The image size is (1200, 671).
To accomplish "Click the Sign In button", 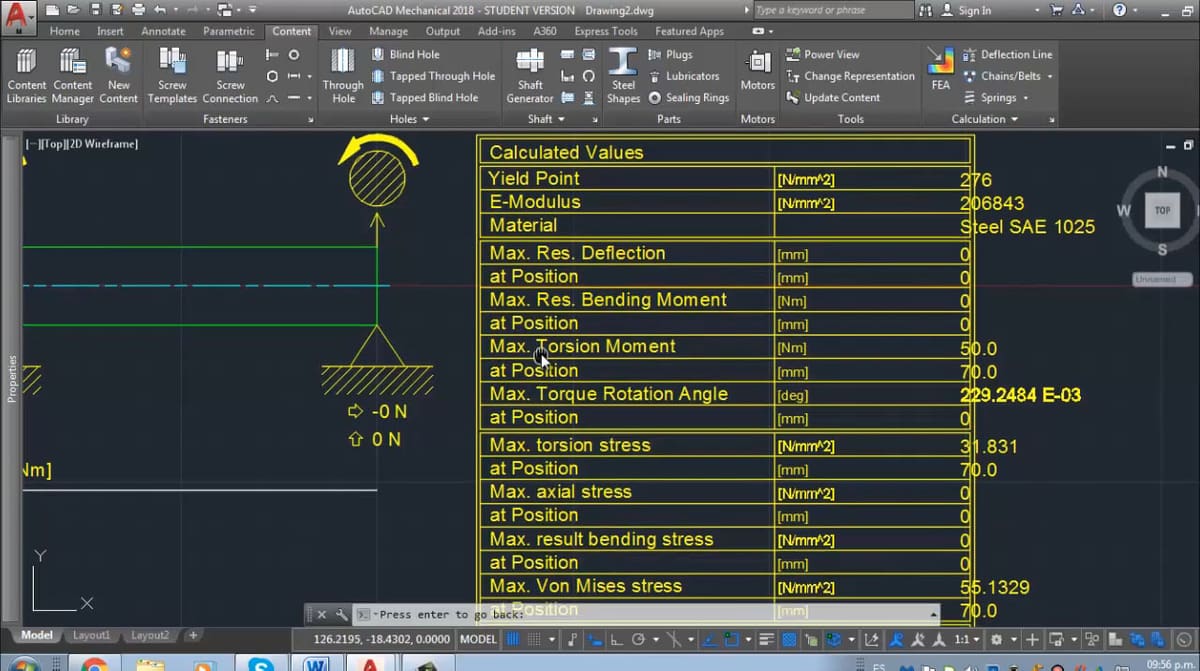I will [966, 10].
